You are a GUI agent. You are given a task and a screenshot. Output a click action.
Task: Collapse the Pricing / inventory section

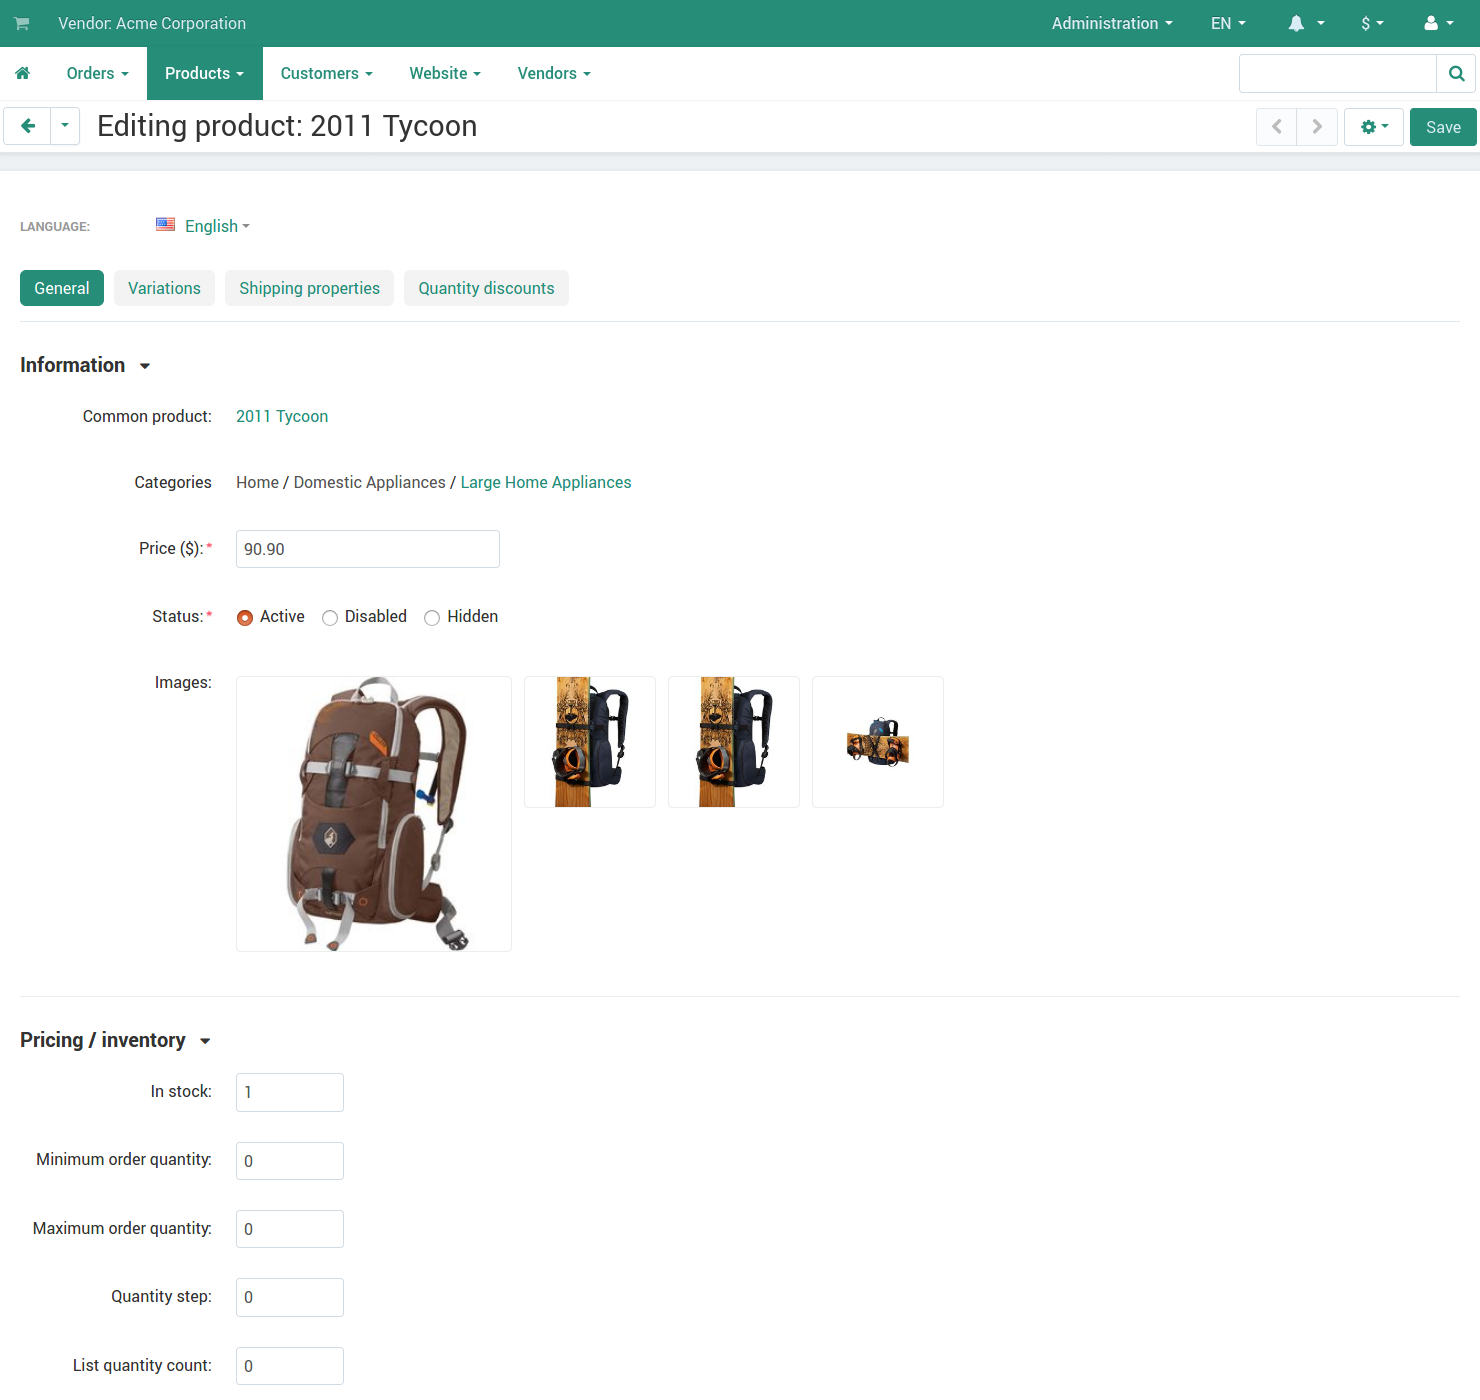coord(115,1040)
